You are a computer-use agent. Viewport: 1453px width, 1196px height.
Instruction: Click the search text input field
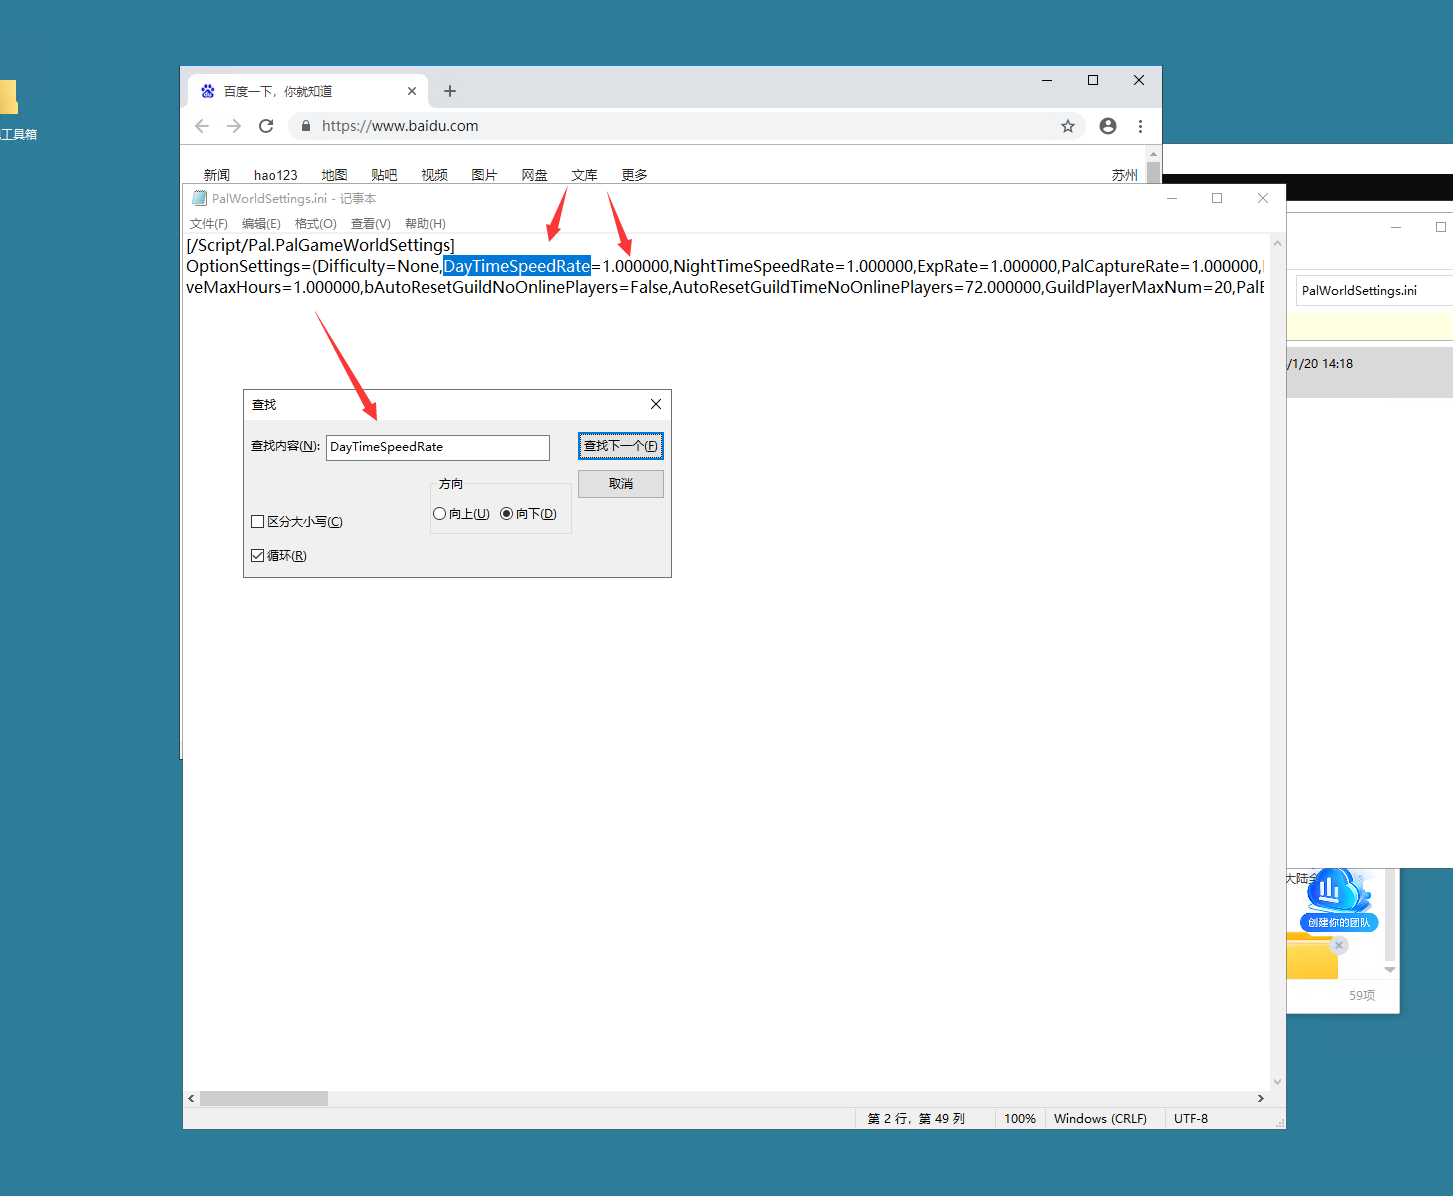[x=438, y=447]
